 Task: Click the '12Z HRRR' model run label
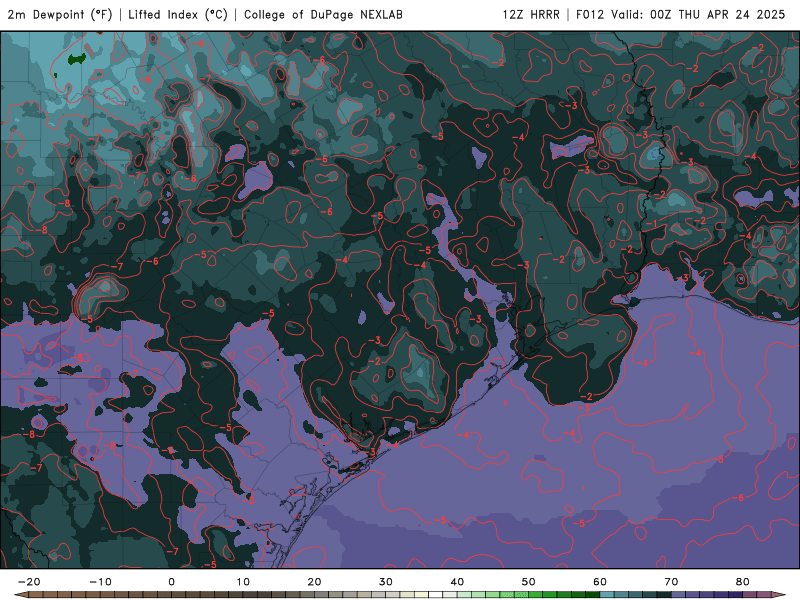[x=531, y=14]
